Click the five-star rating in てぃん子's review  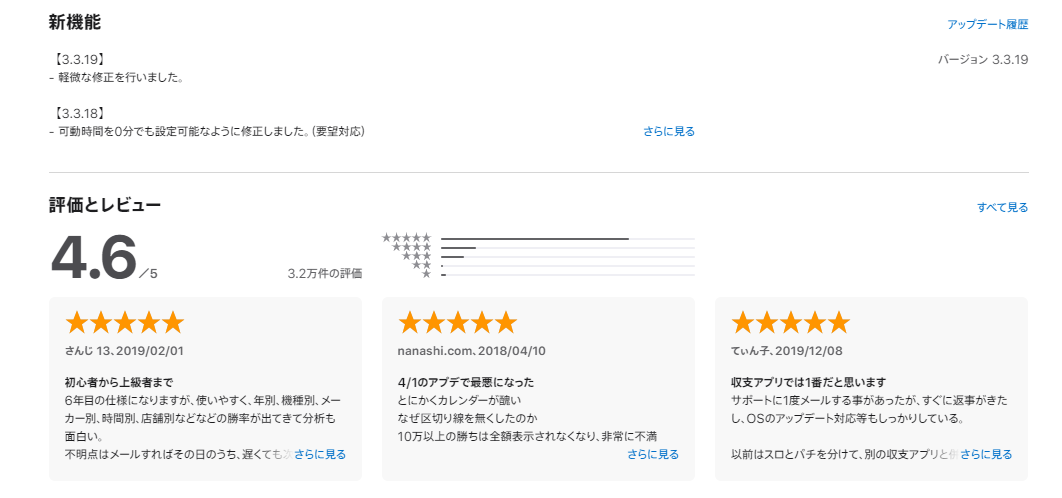tap(790, 323)
